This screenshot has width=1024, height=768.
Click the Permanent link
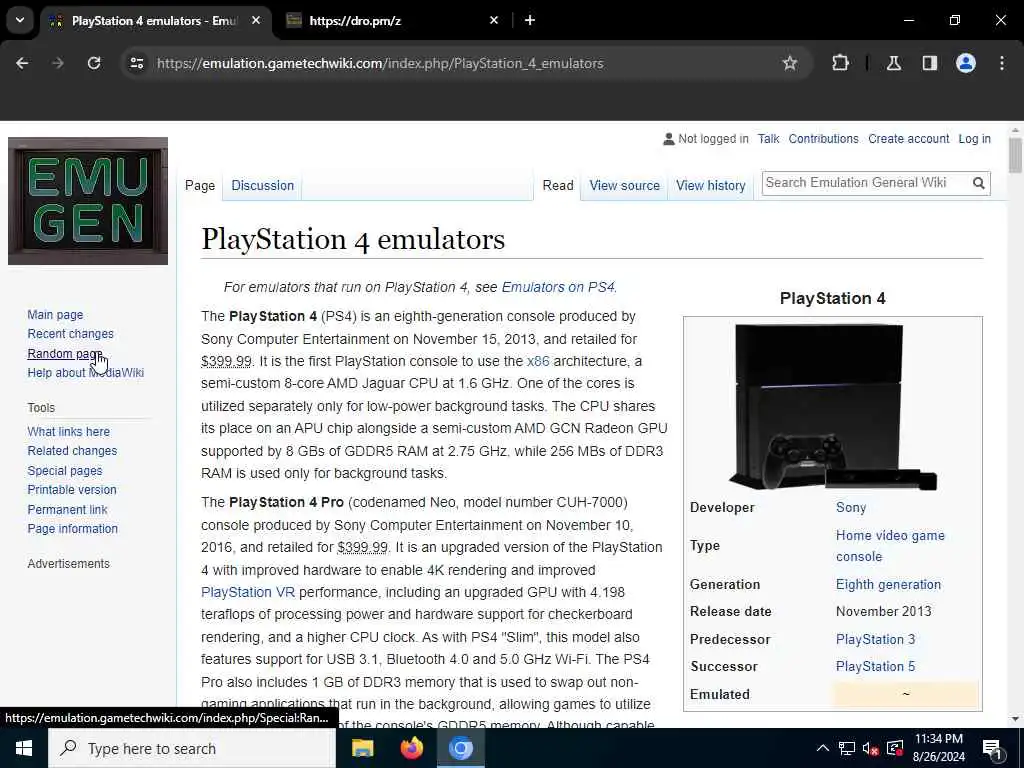pyautogui.click(x=67, y=510)
